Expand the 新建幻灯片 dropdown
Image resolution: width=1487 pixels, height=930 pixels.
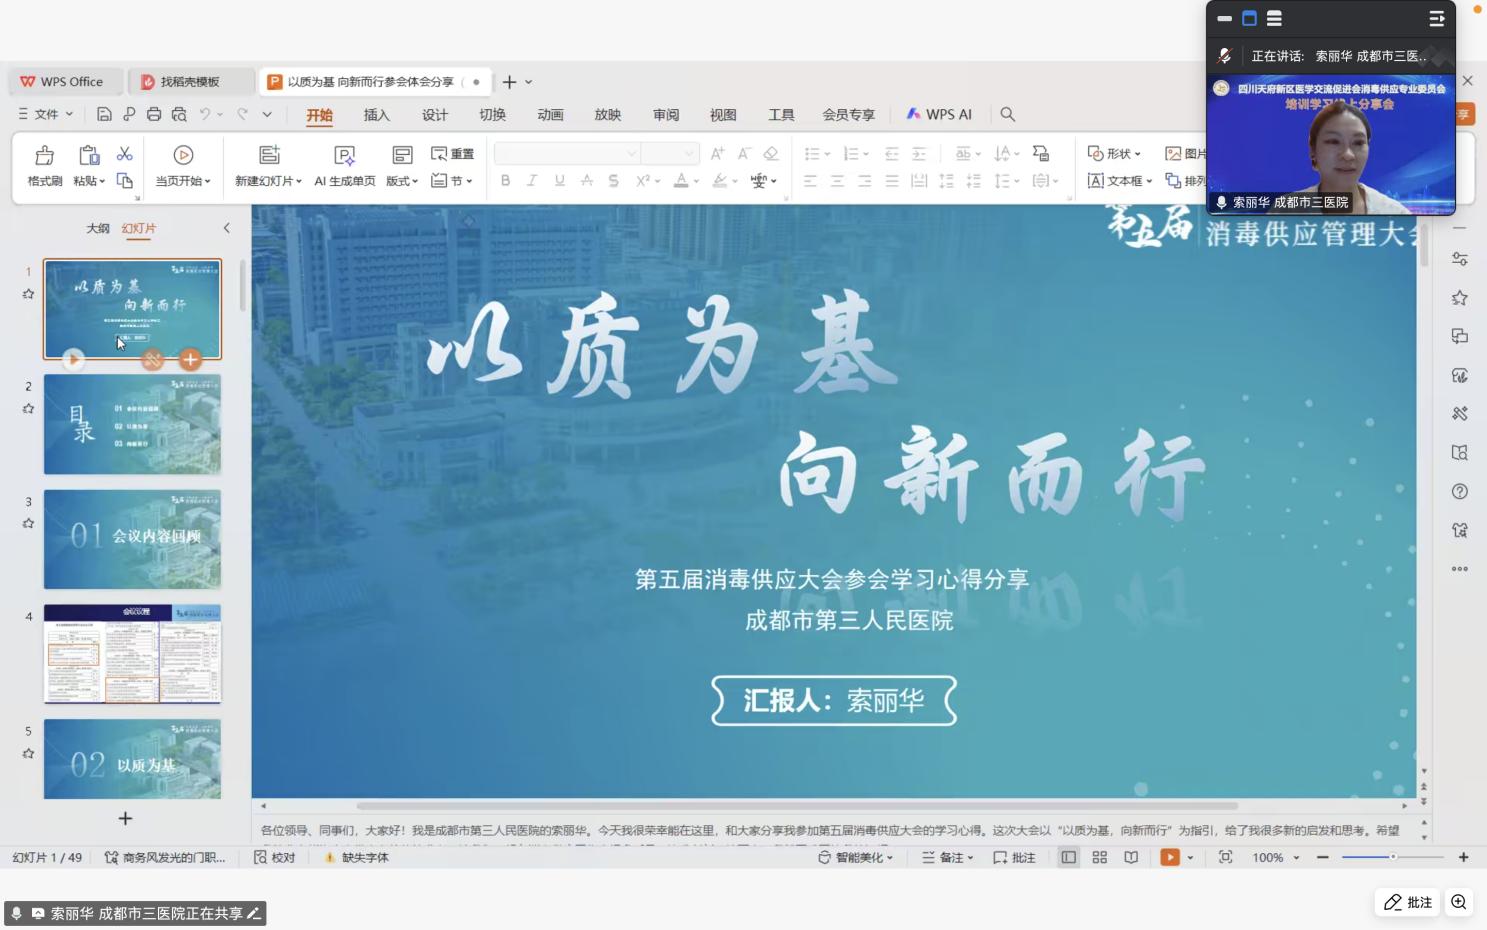click(268, 181)
